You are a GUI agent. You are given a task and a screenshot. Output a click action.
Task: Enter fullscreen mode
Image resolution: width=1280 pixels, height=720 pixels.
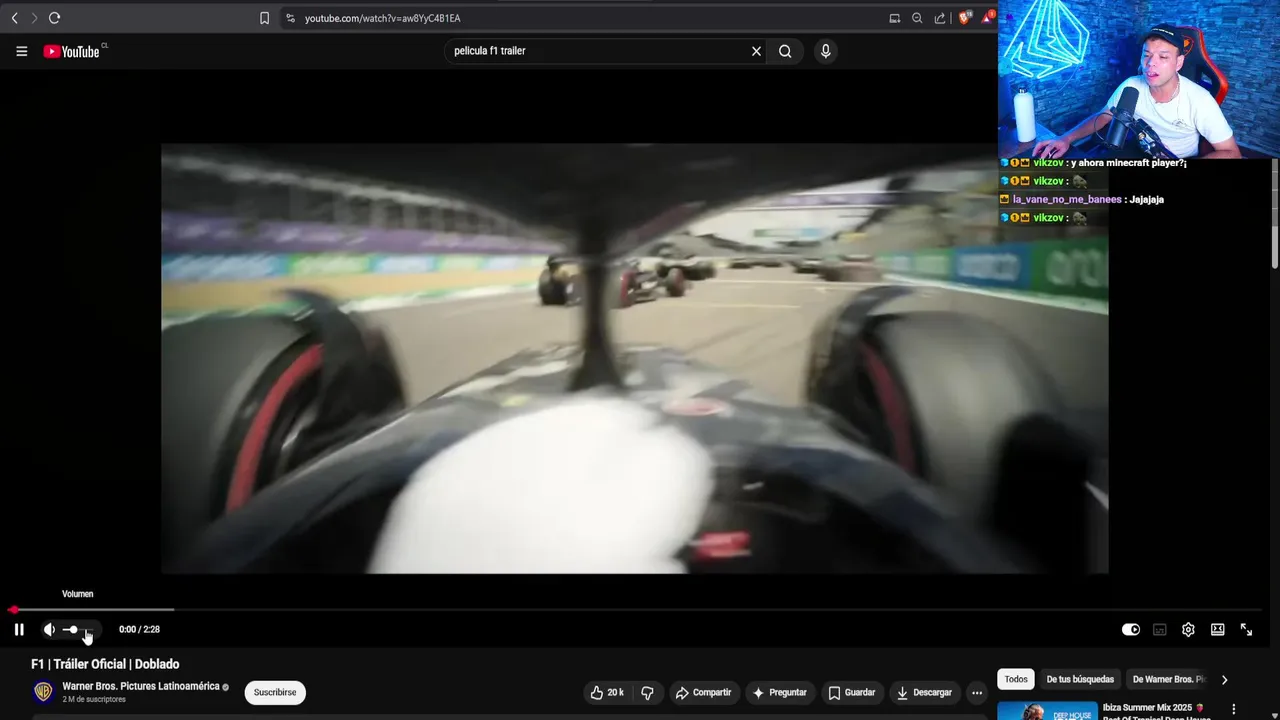tap(1246, 629)
